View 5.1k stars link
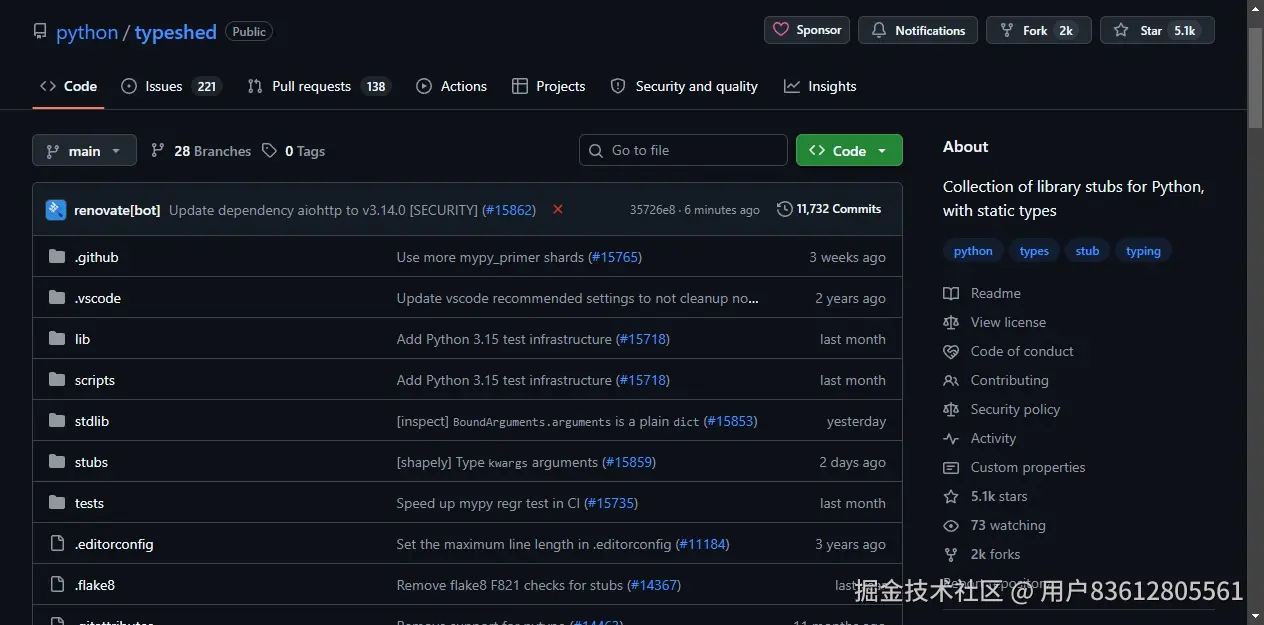 [x=999, y=496]
